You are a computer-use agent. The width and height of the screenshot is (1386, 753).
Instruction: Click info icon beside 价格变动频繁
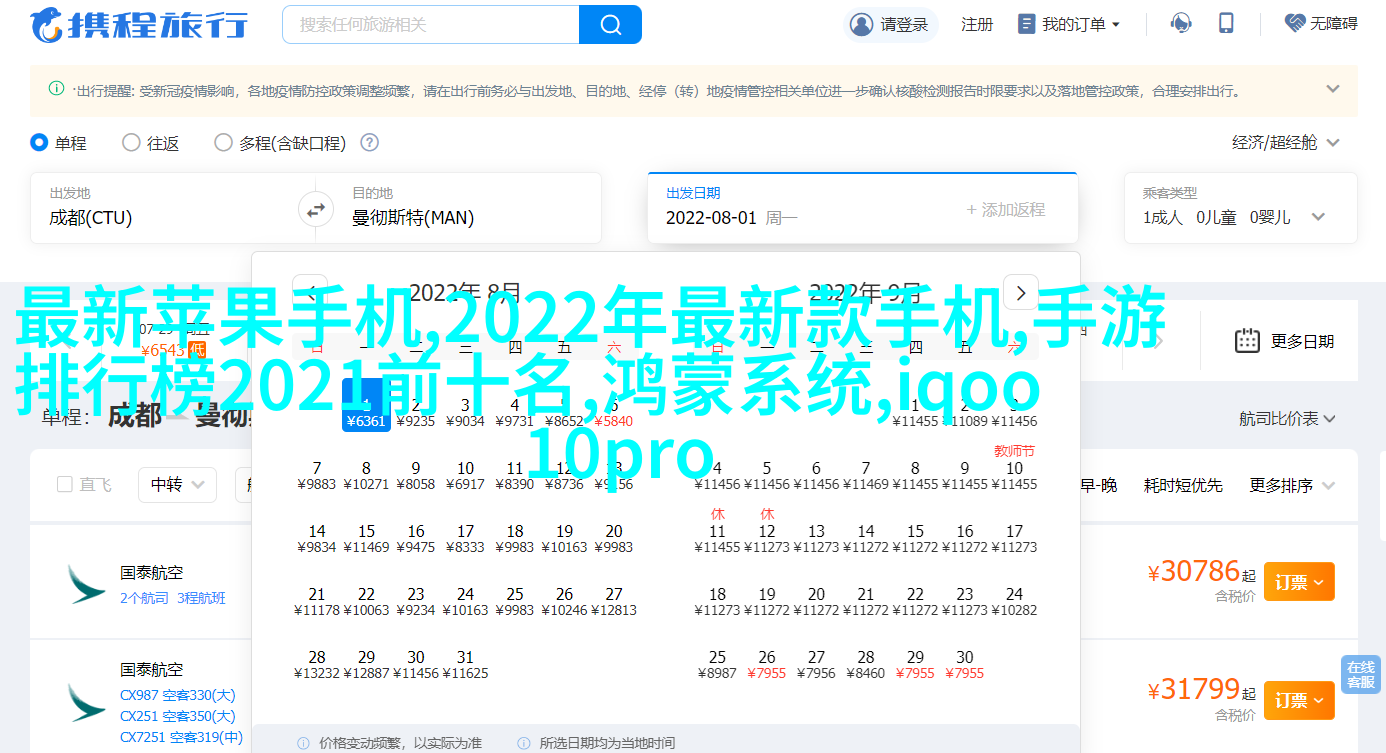coord(303,744)
